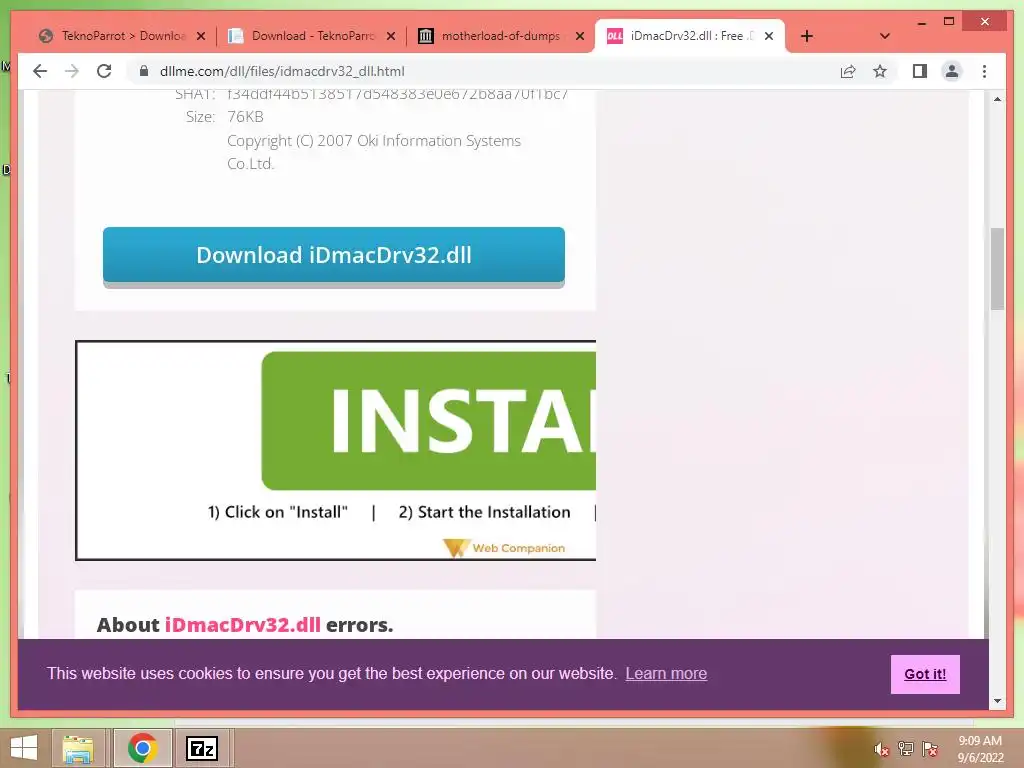Screen dimensions: 1024x768
Task: Open Chrome from the taskbar
Action: [x=142, y=748]
